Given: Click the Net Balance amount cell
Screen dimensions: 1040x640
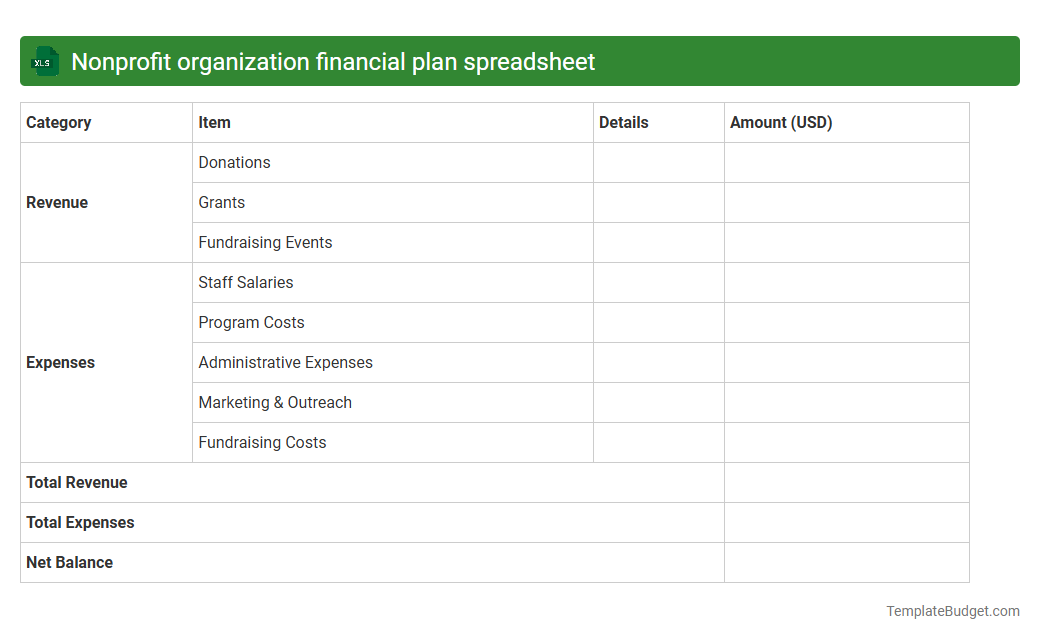Looking at the screenshot, I should (x=846, y=562).
